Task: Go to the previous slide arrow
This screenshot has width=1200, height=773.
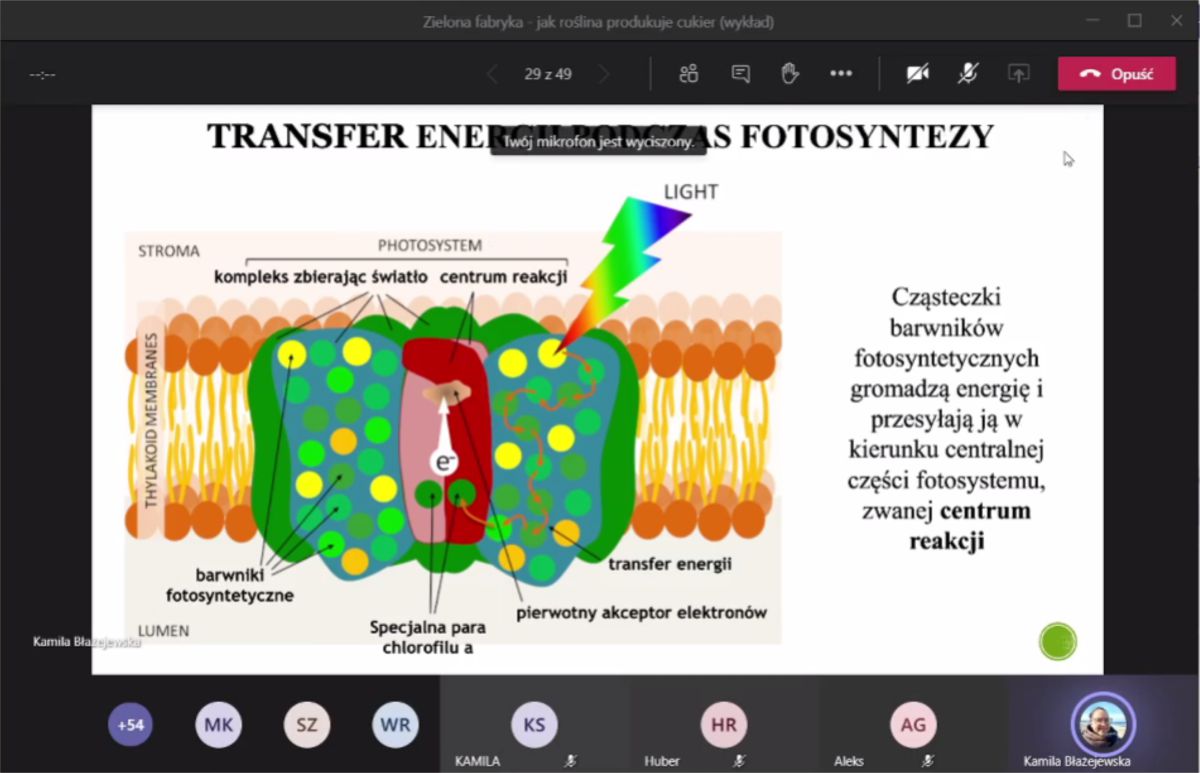Action: 492,74
